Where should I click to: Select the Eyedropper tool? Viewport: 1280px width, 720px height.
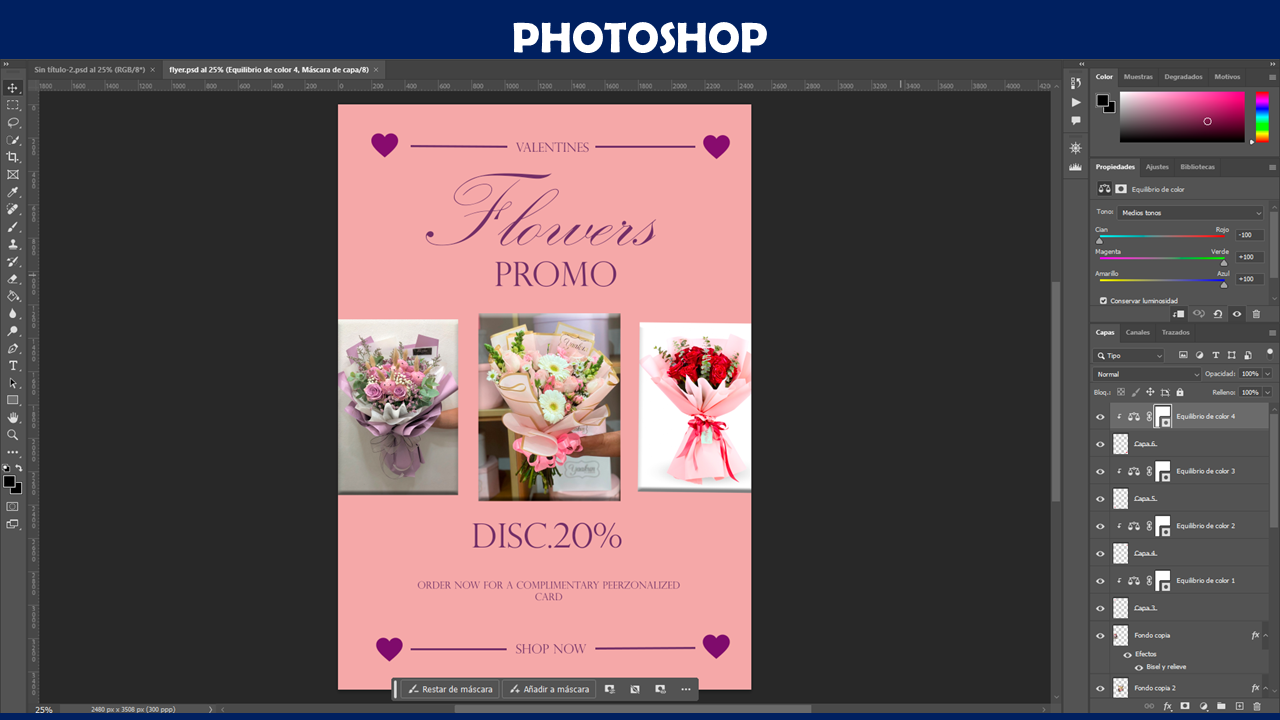[x=13, y=192]
